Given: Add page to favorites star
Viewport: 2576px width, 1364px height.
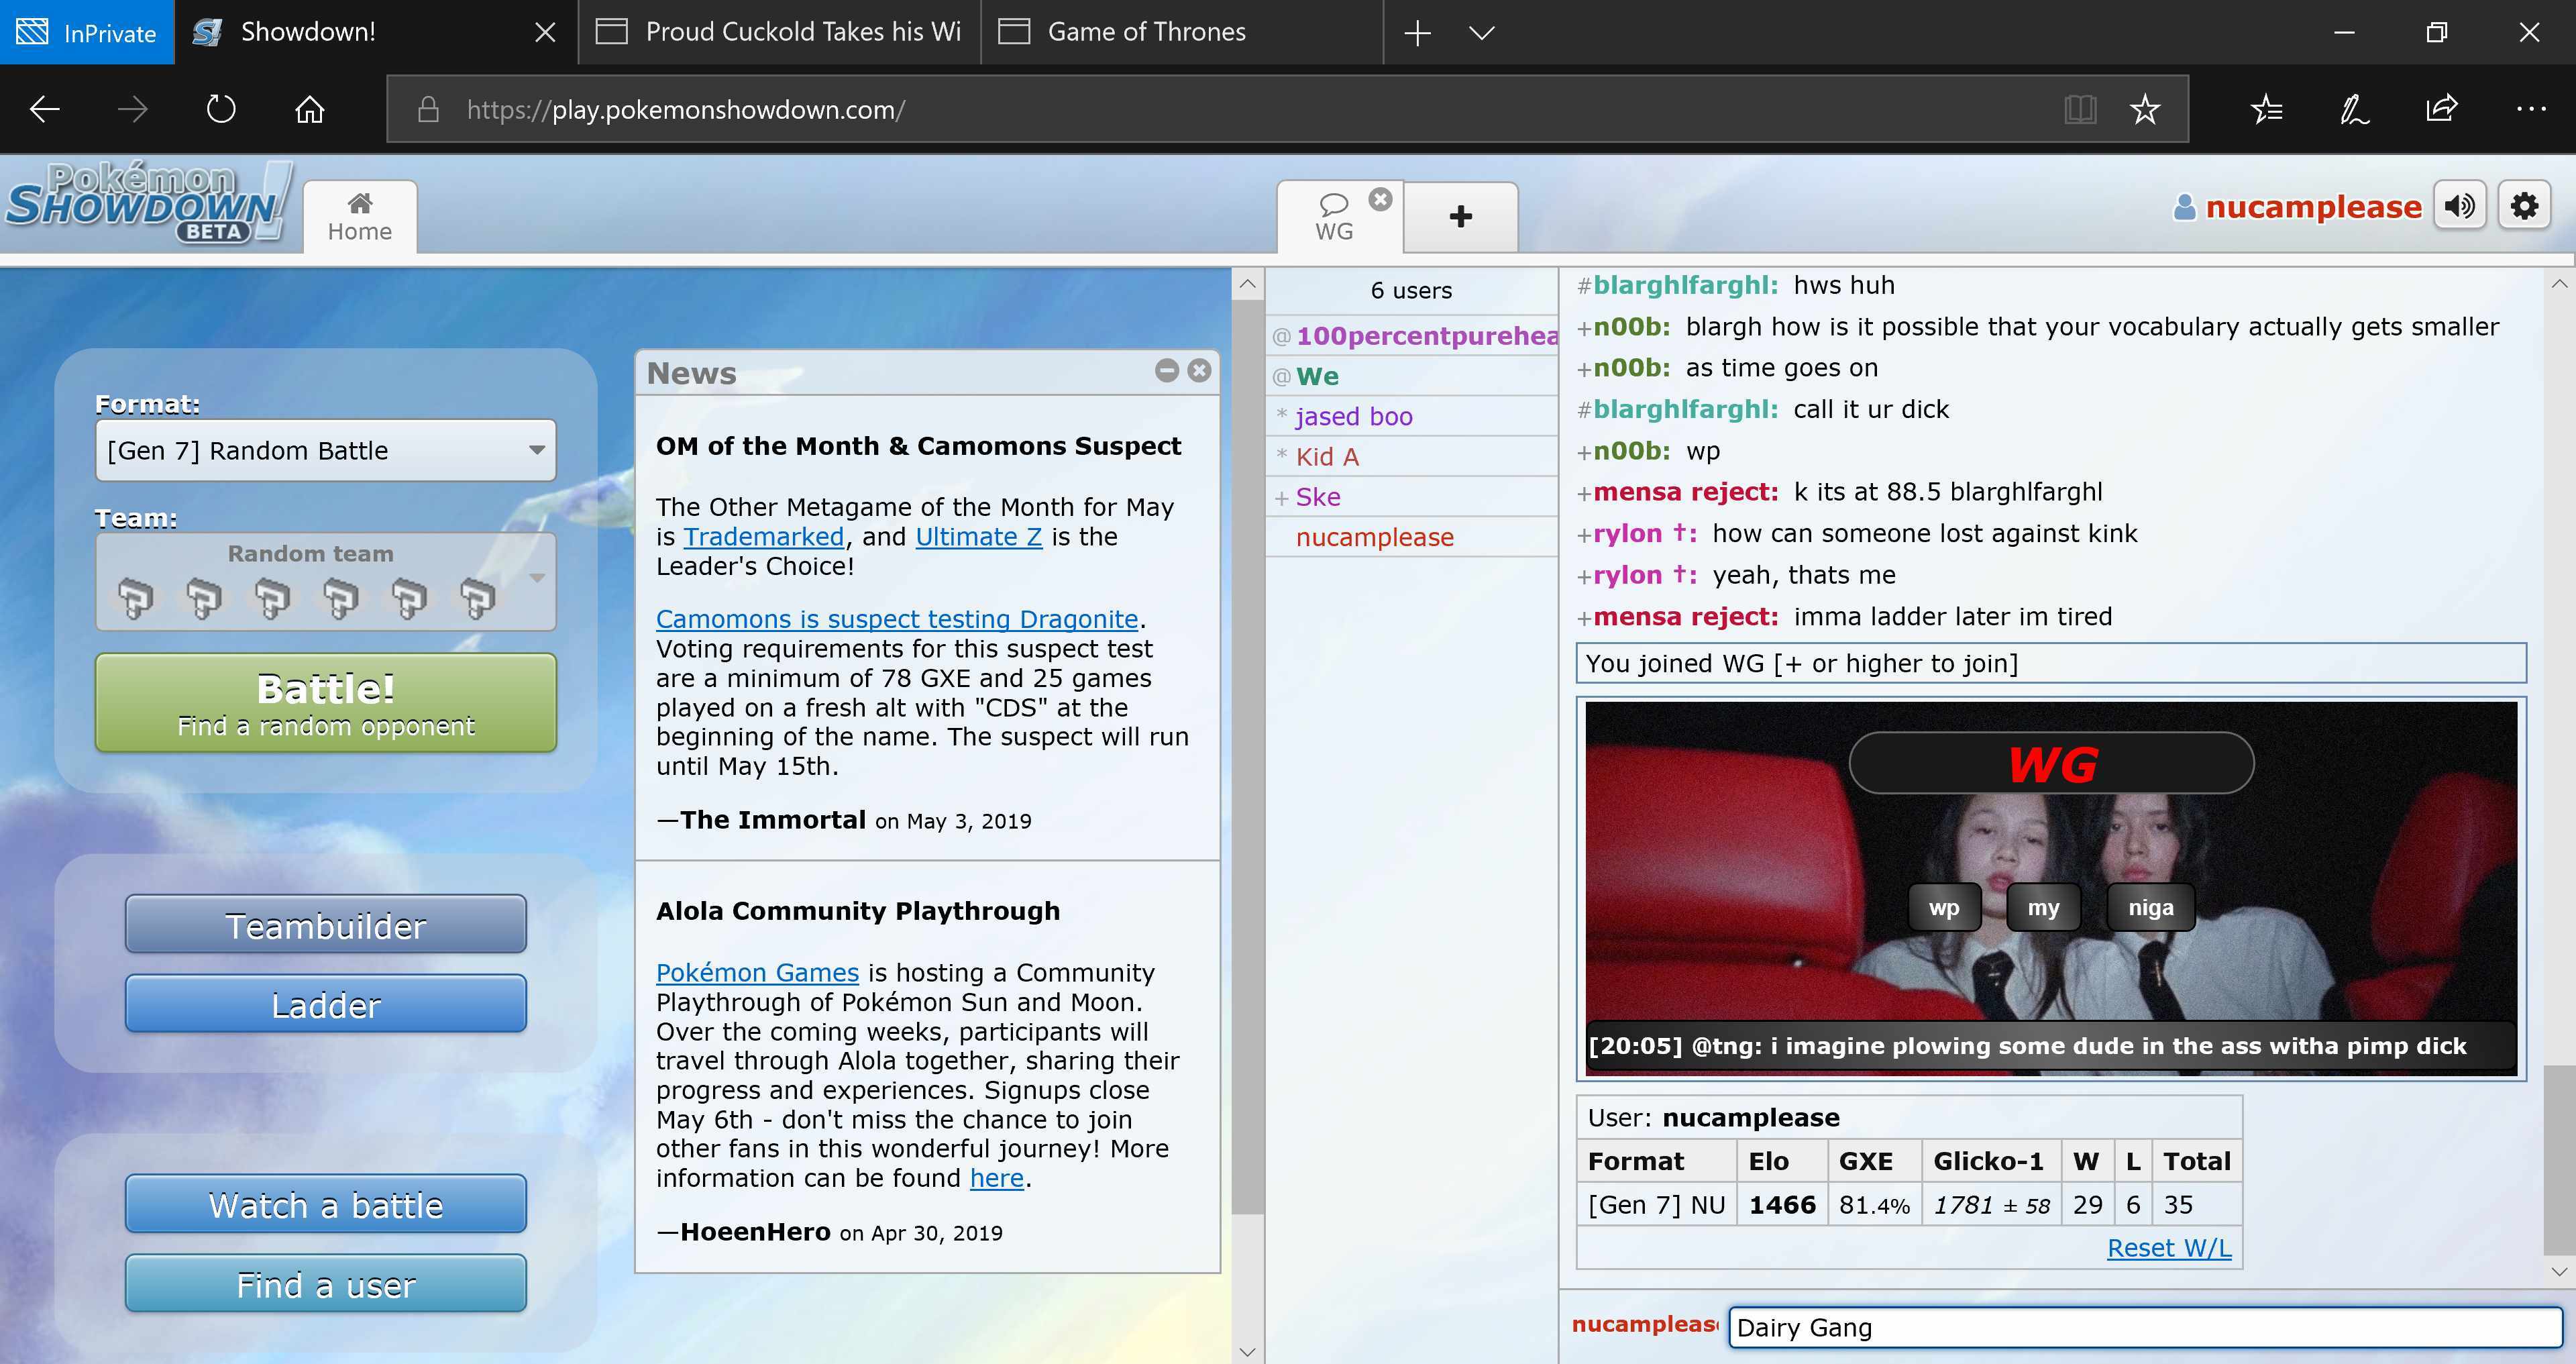Looking at the screenshot, I should click(x=2145, y=109).
